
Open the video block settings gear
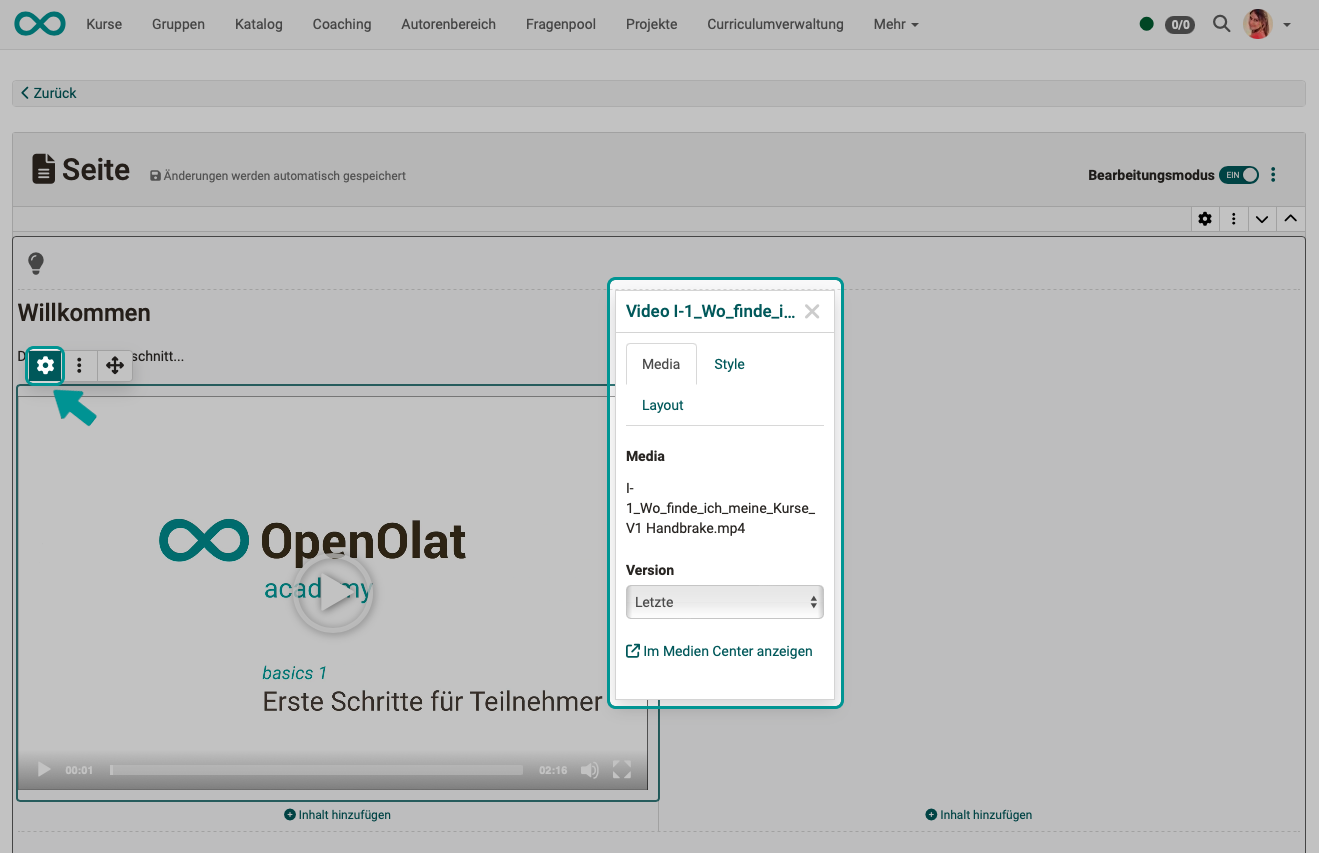(x=45, y=366)
